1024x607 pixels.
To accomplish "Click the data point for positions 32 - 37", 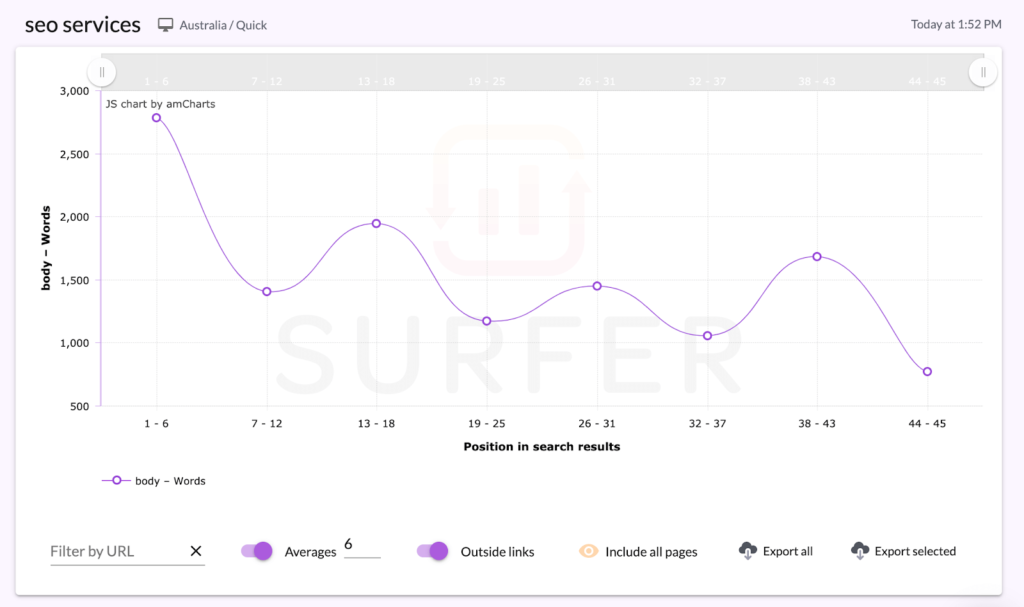I will pos(707,335).
